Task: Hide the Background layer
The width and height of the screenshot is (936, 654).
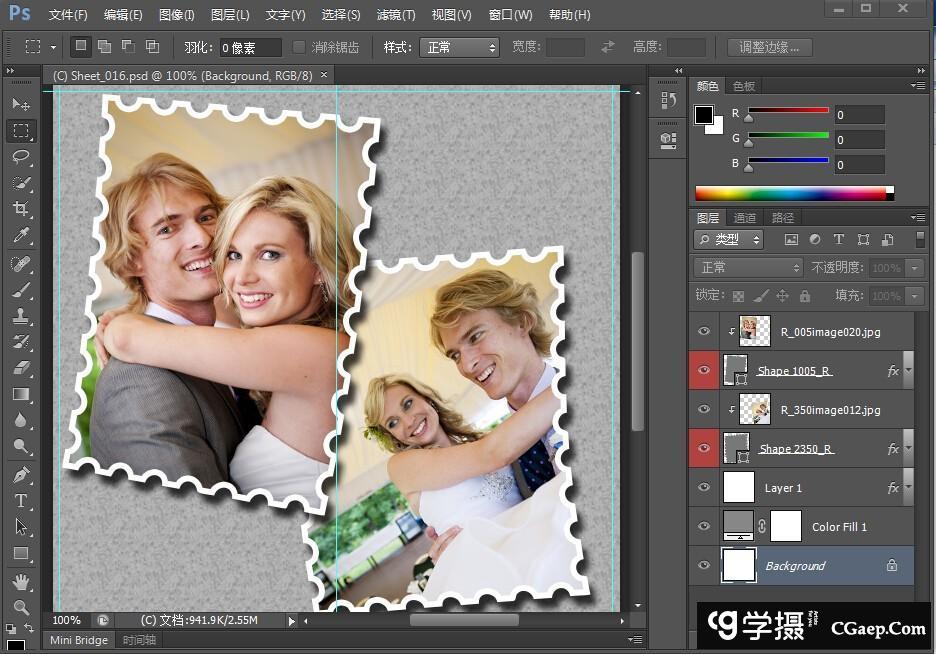Action: (704, 566)
